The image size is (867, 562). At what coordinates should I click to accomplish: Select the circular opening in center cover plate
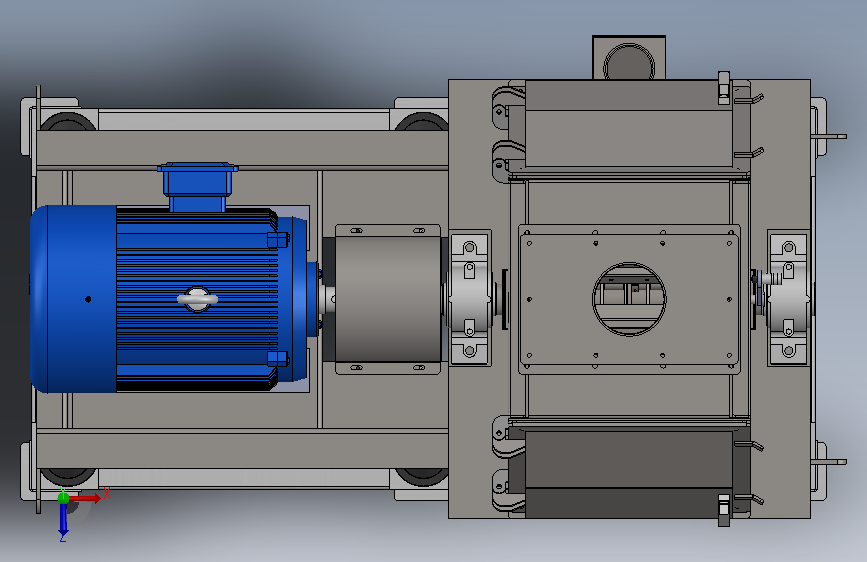click(629, 299)
